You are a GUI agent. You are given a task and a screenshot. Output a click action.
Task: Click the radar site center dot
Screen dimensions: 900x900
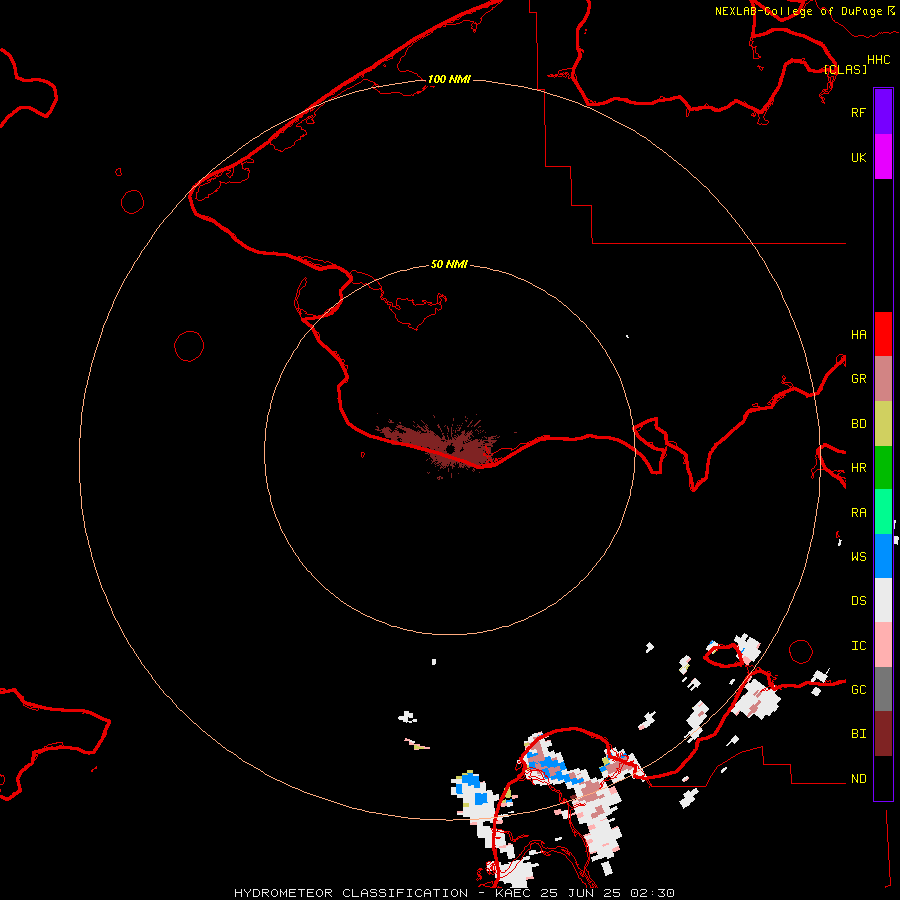451,449
